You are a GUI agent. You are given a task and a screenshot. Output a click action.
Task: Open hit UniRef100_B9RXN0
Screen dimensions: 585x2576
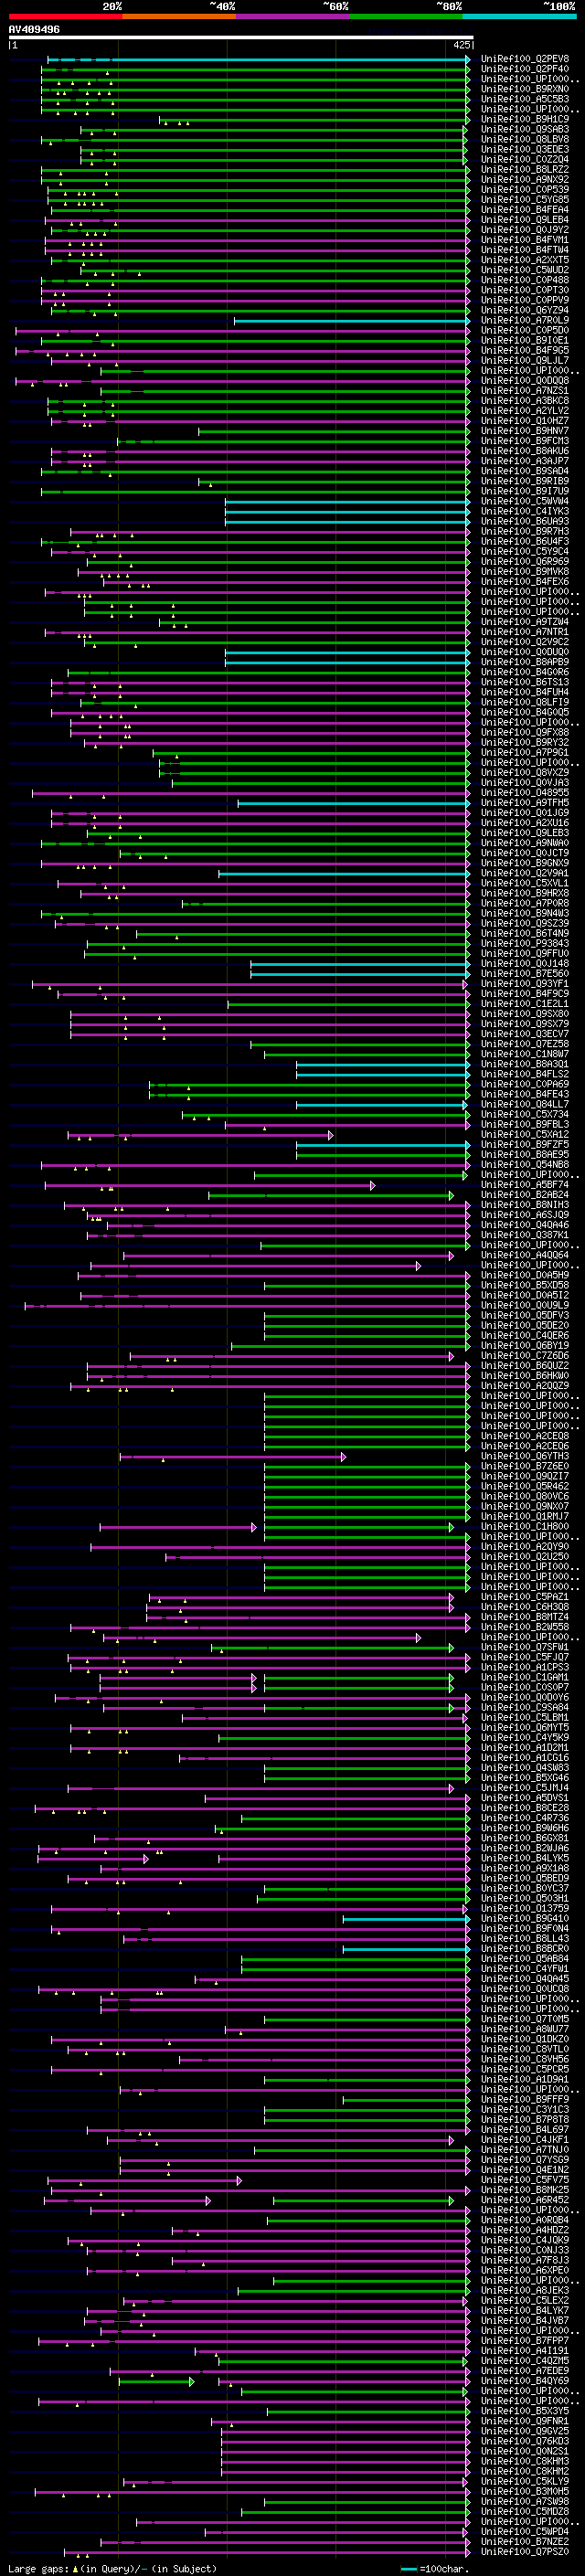pos(524,89)
